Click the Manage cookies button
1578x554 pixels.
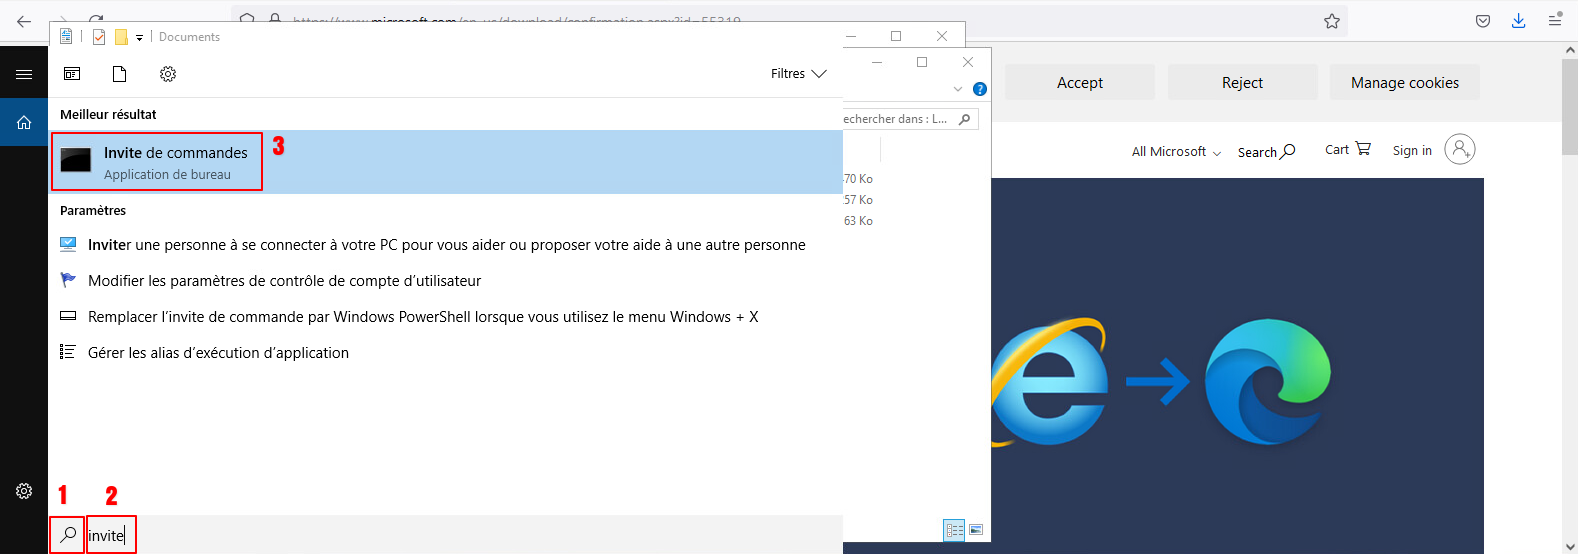1404,83
